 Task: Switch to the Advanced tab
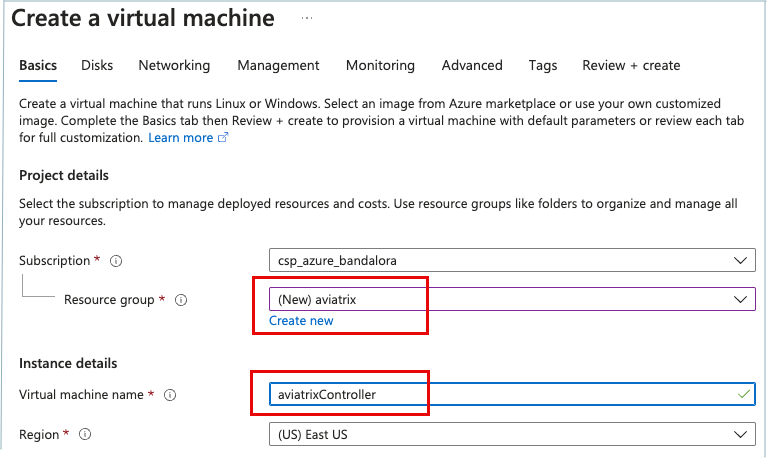[472, 66]
